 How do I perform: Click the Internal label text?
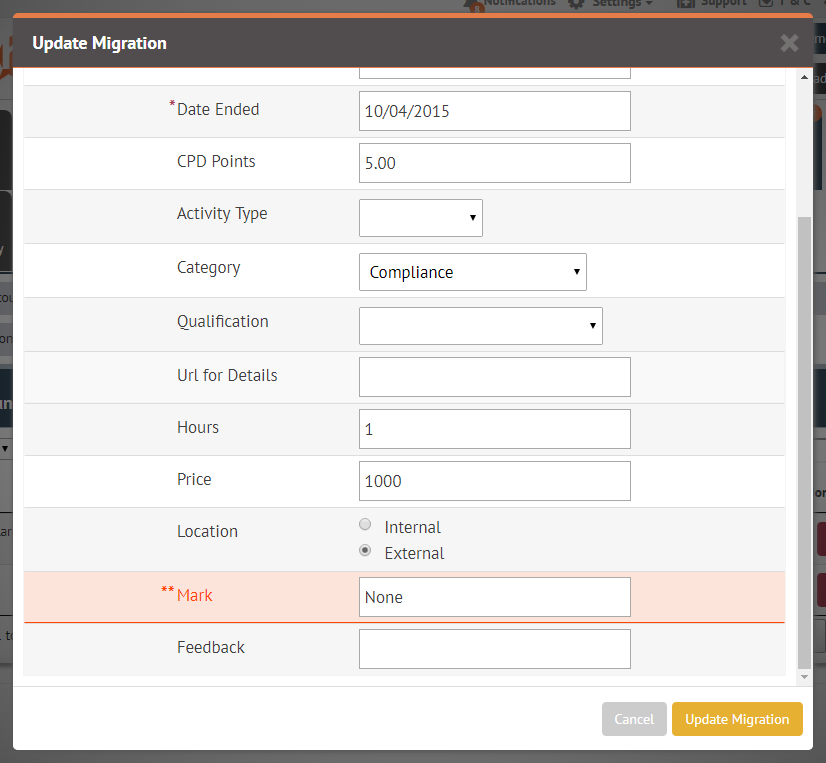coord(412,527)
